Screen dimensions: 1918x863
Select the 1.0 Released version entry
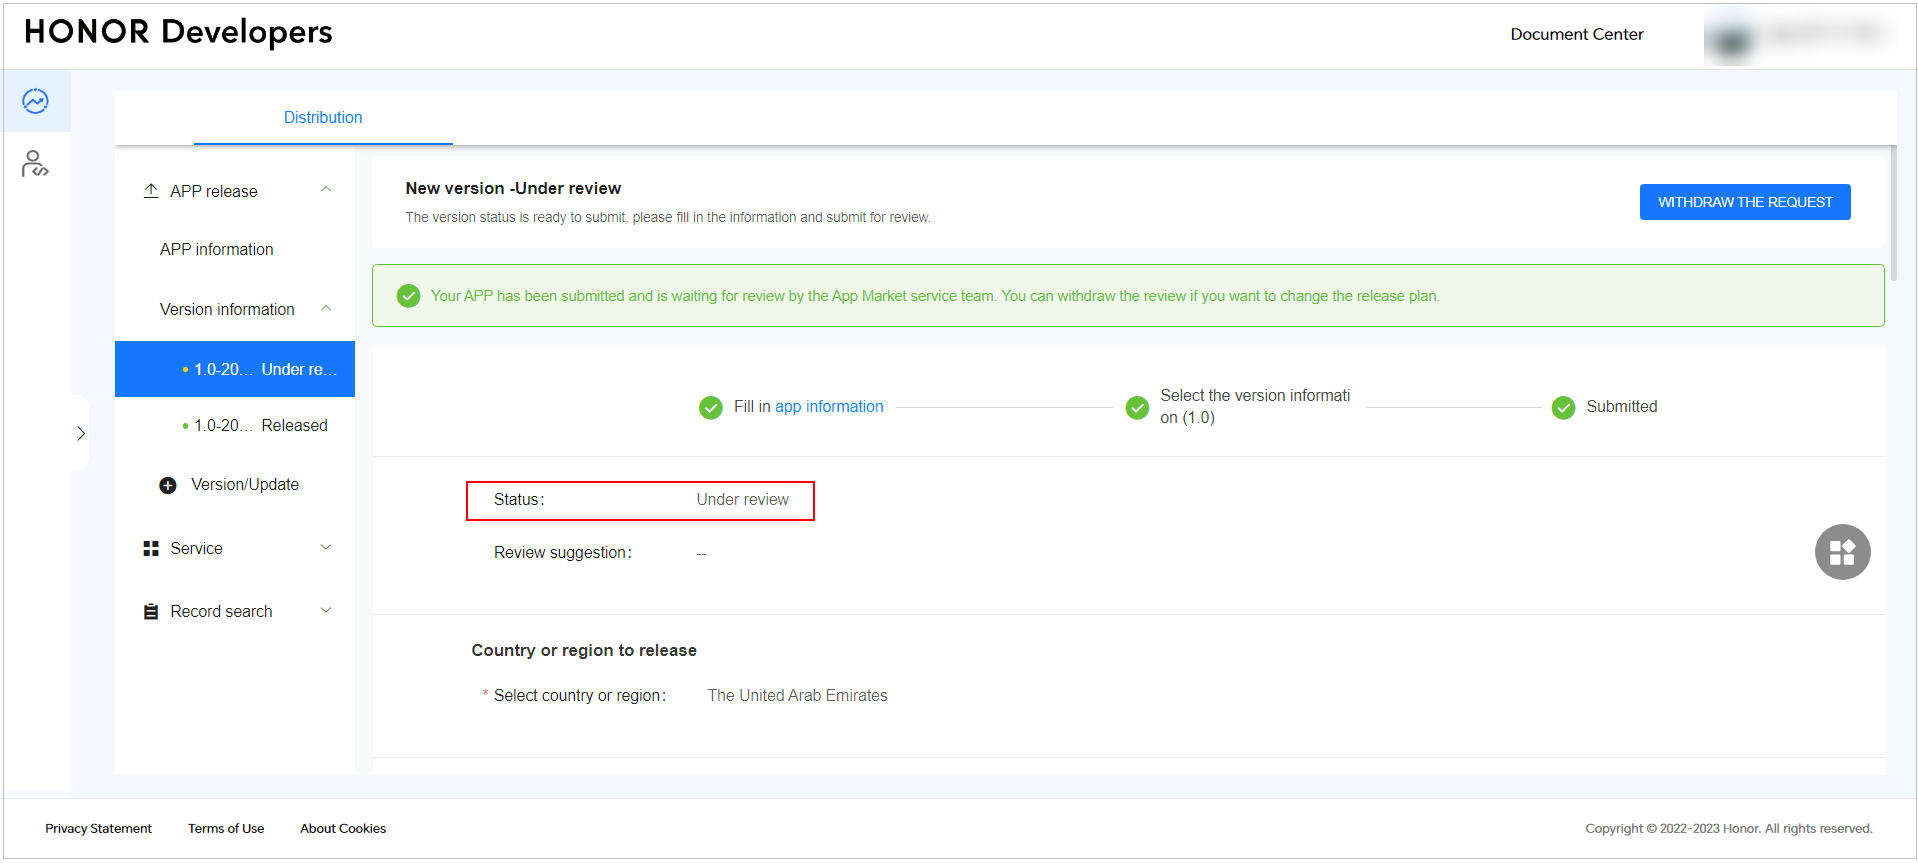pos(260,426)
